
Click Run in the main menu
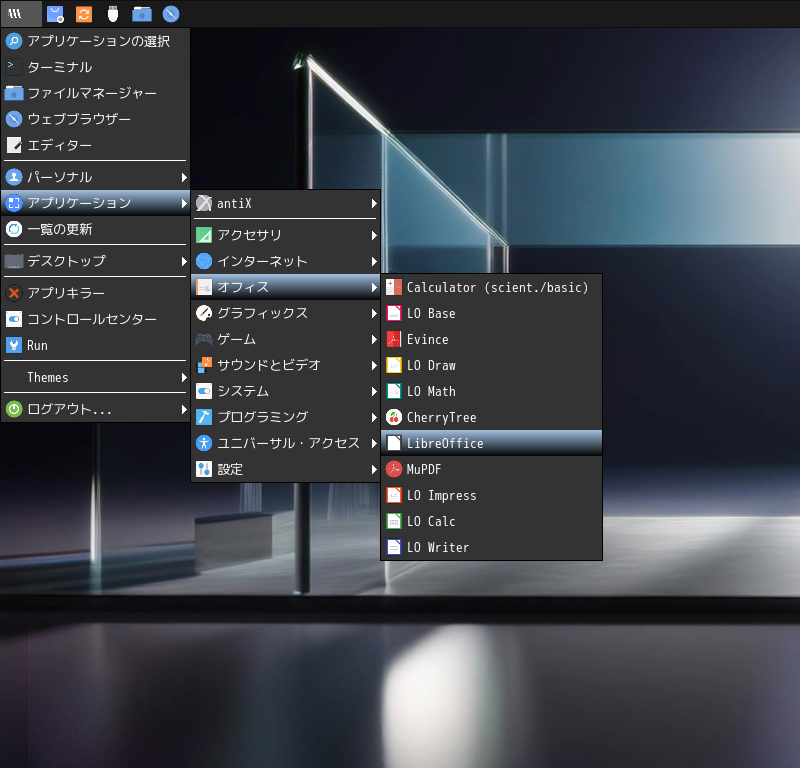[37, 345]
